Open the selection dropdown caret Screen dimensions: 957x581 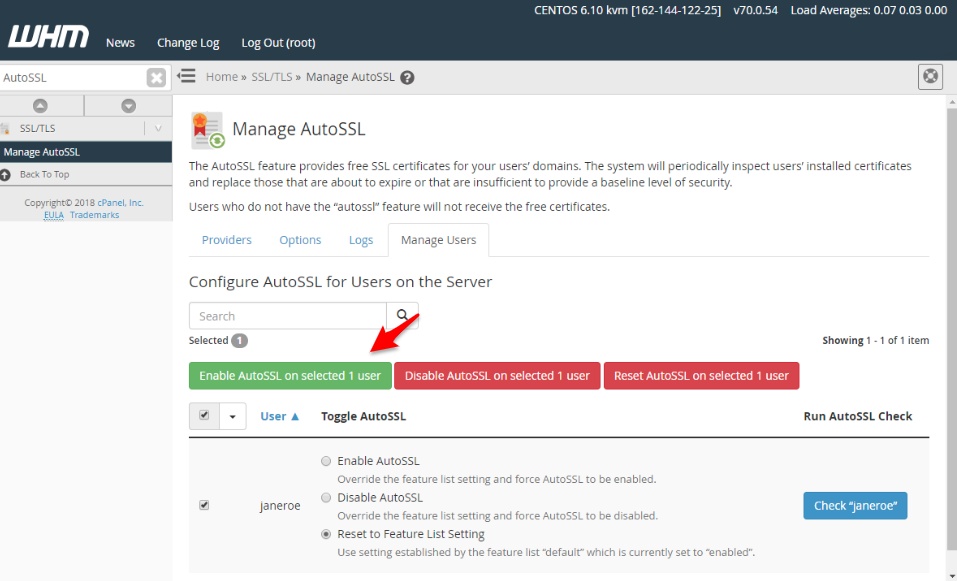coord(233,416)
